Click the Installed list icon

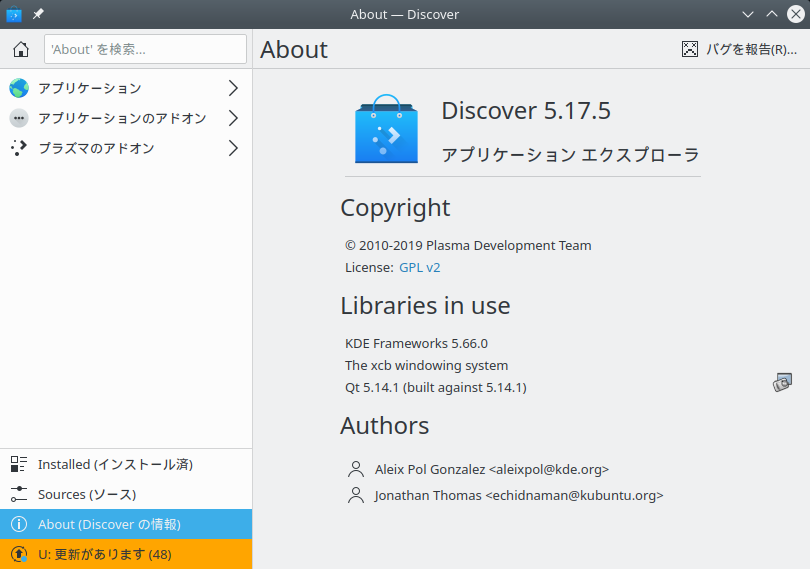pyautogui.click(x=19, y=464)
